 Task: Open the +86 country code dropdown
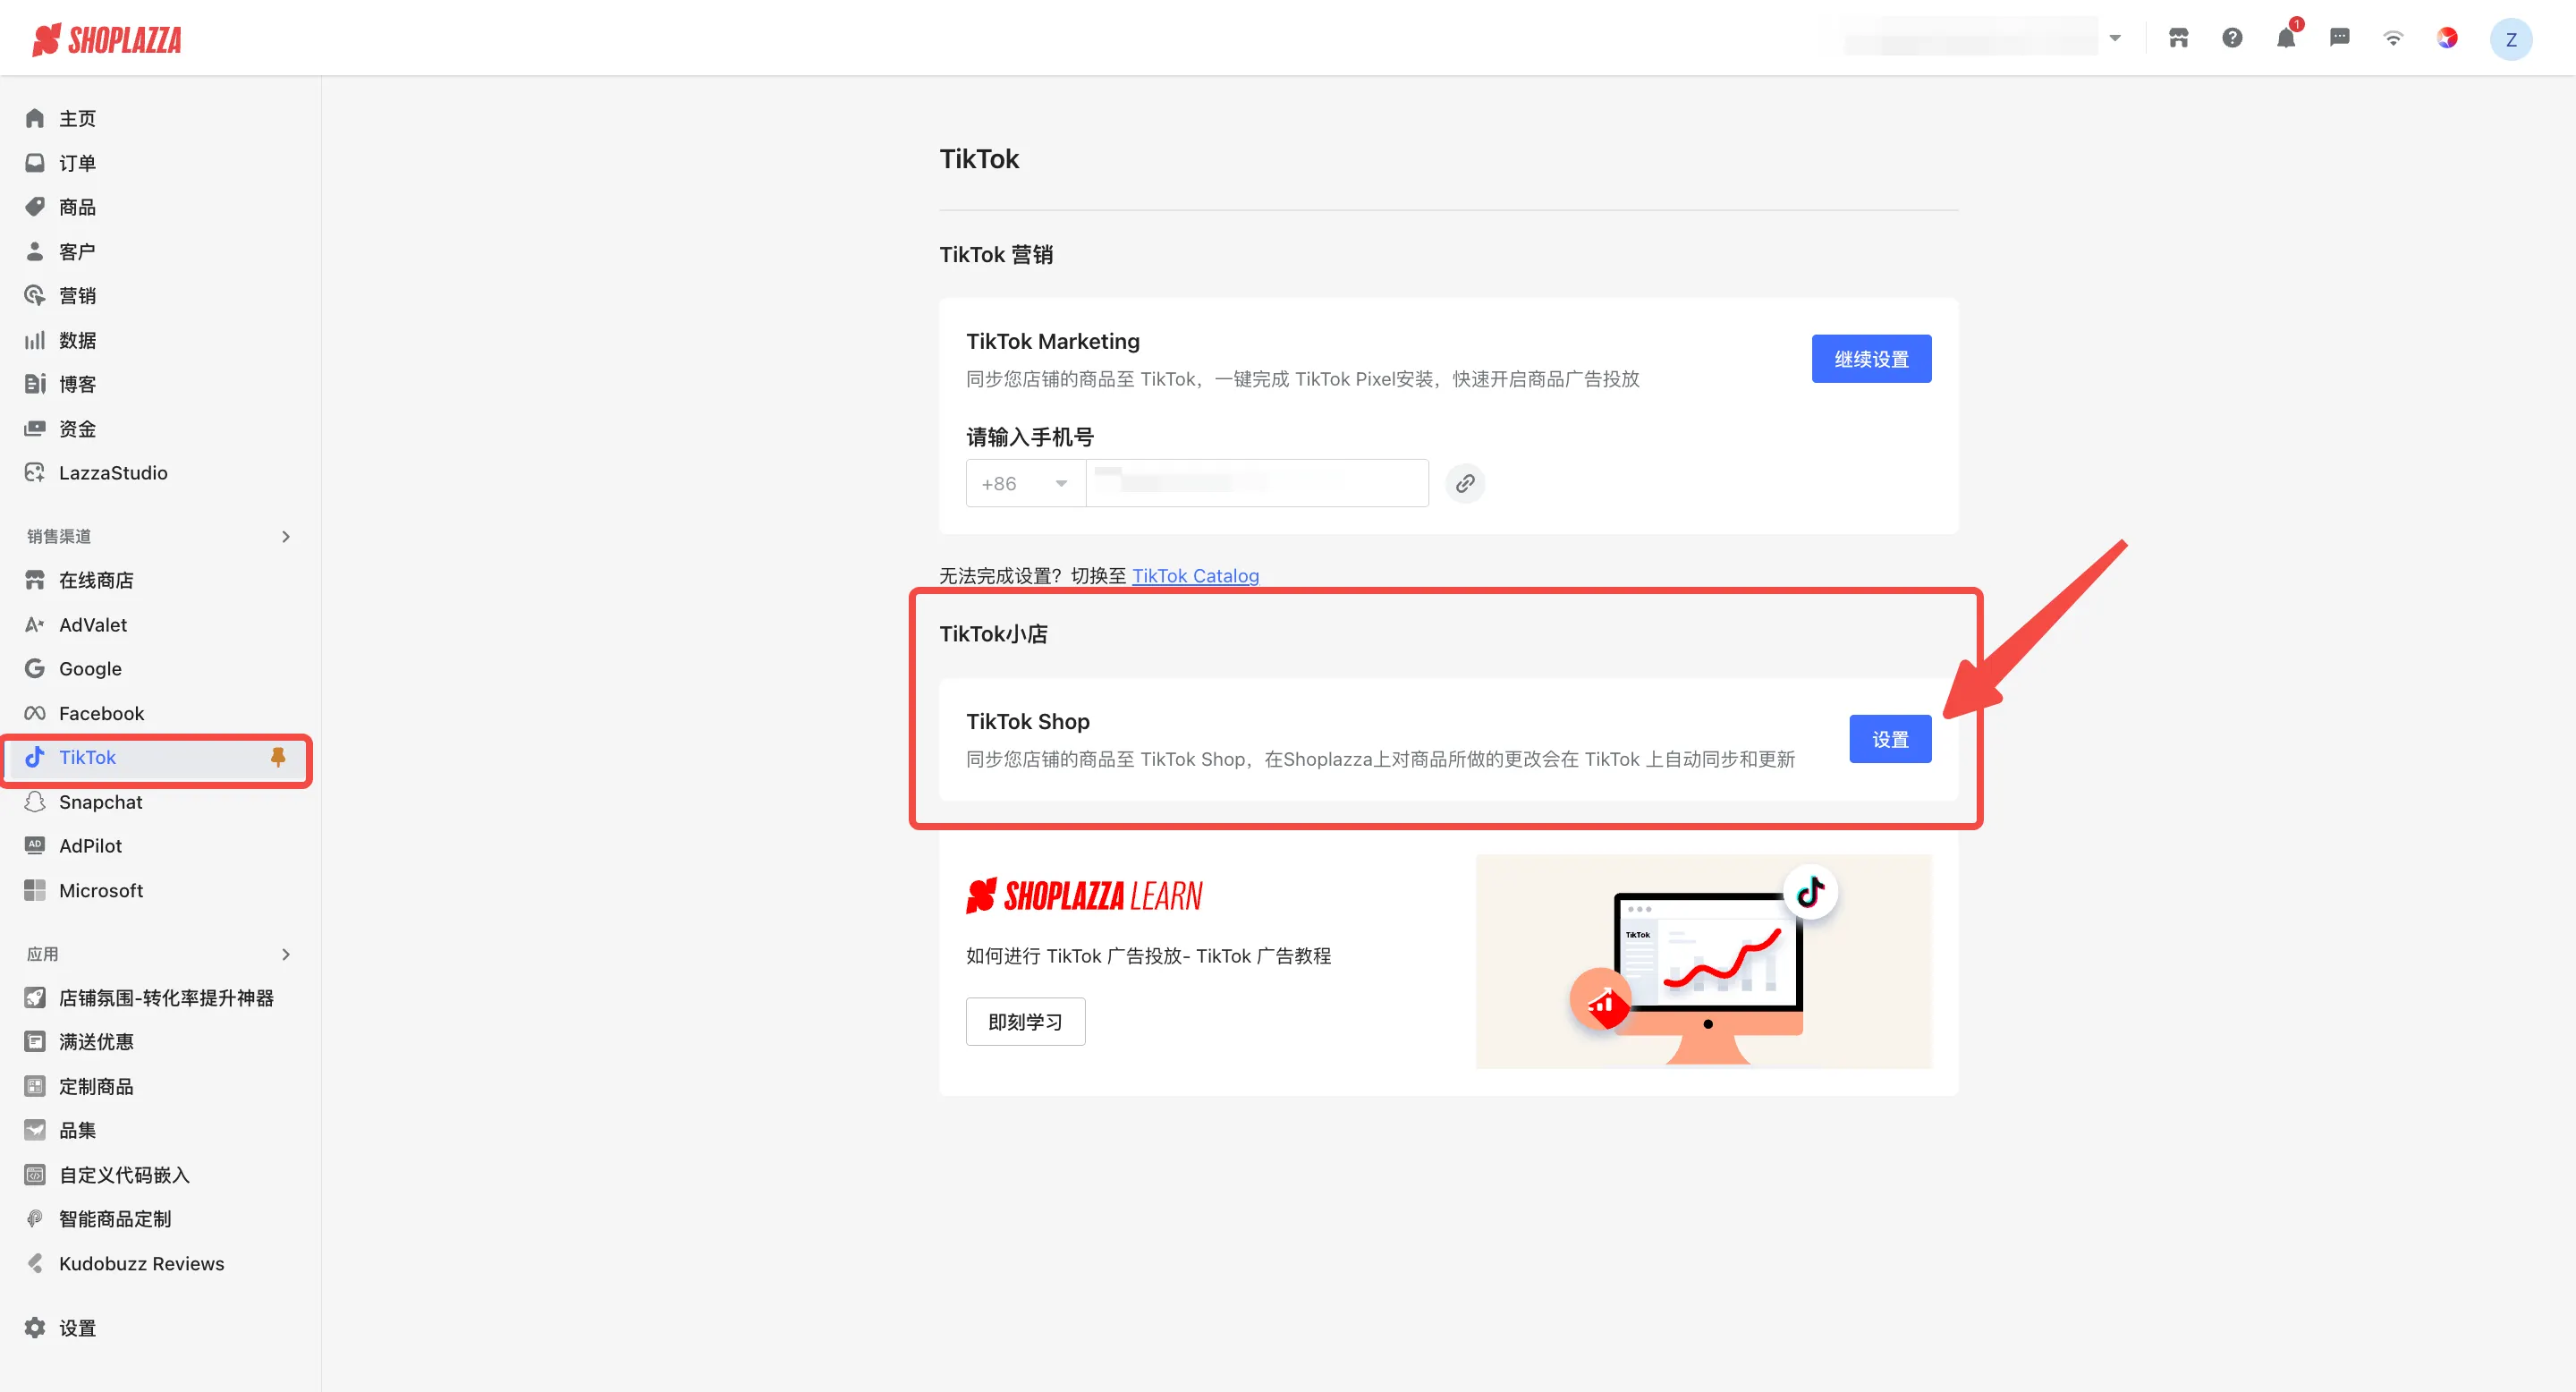[1025, 484]
